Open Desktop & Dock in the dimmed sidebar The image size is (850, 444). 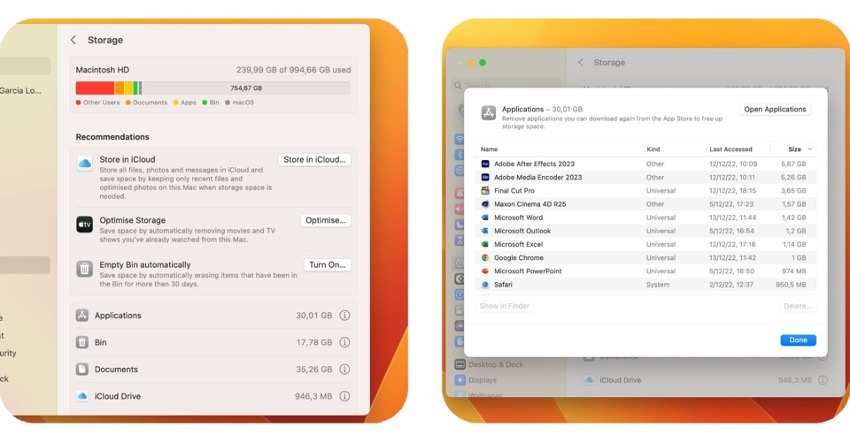490,364
